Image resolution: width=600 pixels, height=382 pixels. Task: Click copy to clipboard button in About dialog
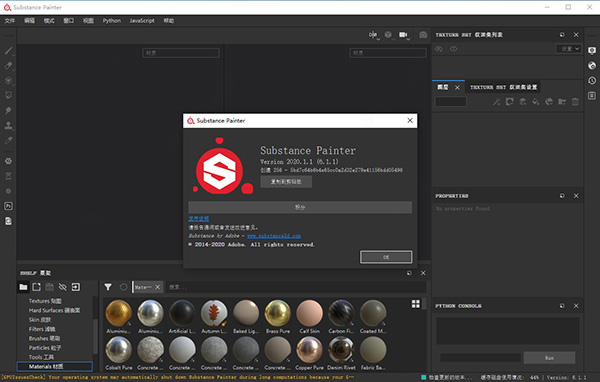tap(286, 182)
